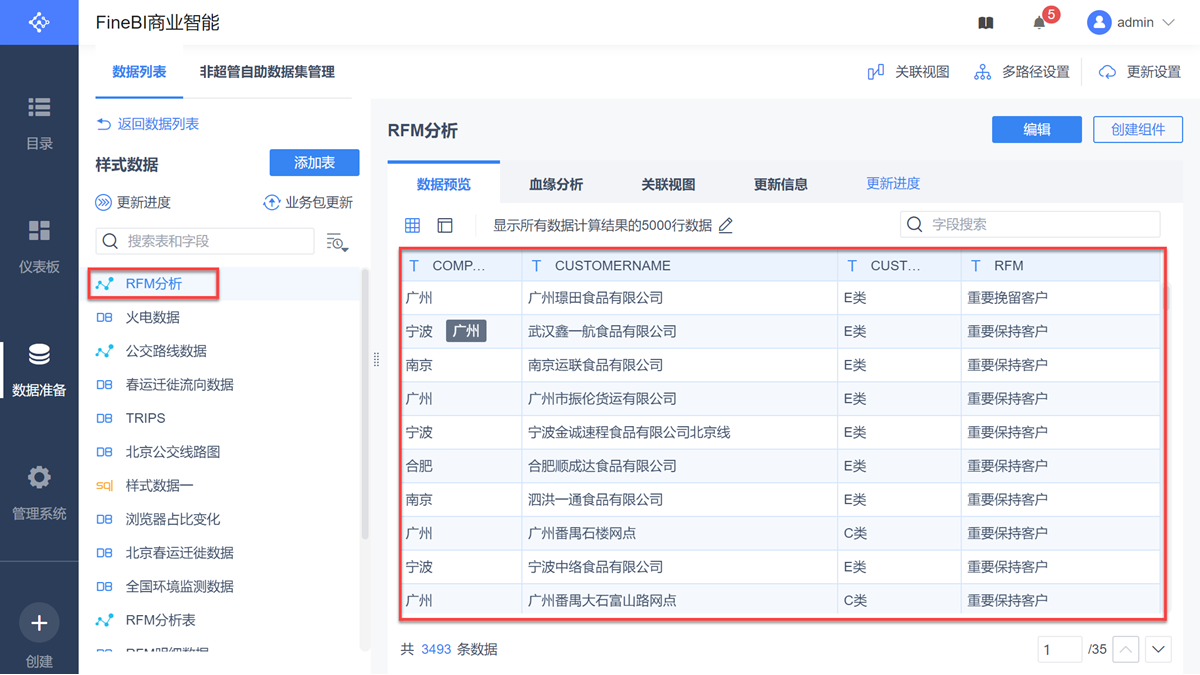Open the sort filter dropdown icon
Image resolution: width=1200 pixels, height=675 pixels.
[x=337, y=241]
